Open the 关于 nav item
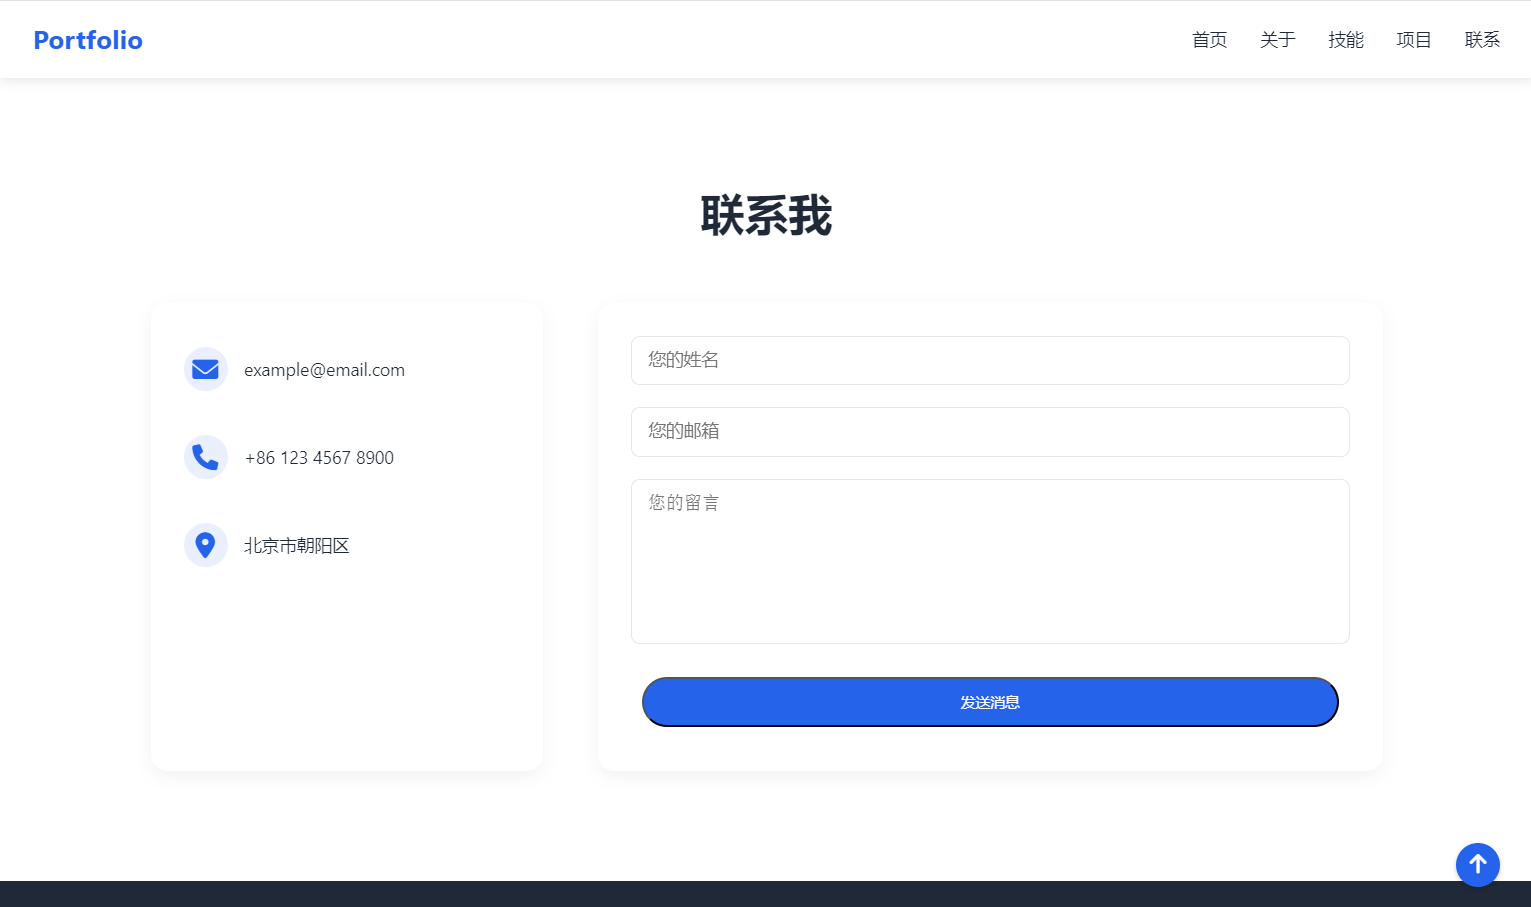1531x907 pixels. [x=1277, y=40]
